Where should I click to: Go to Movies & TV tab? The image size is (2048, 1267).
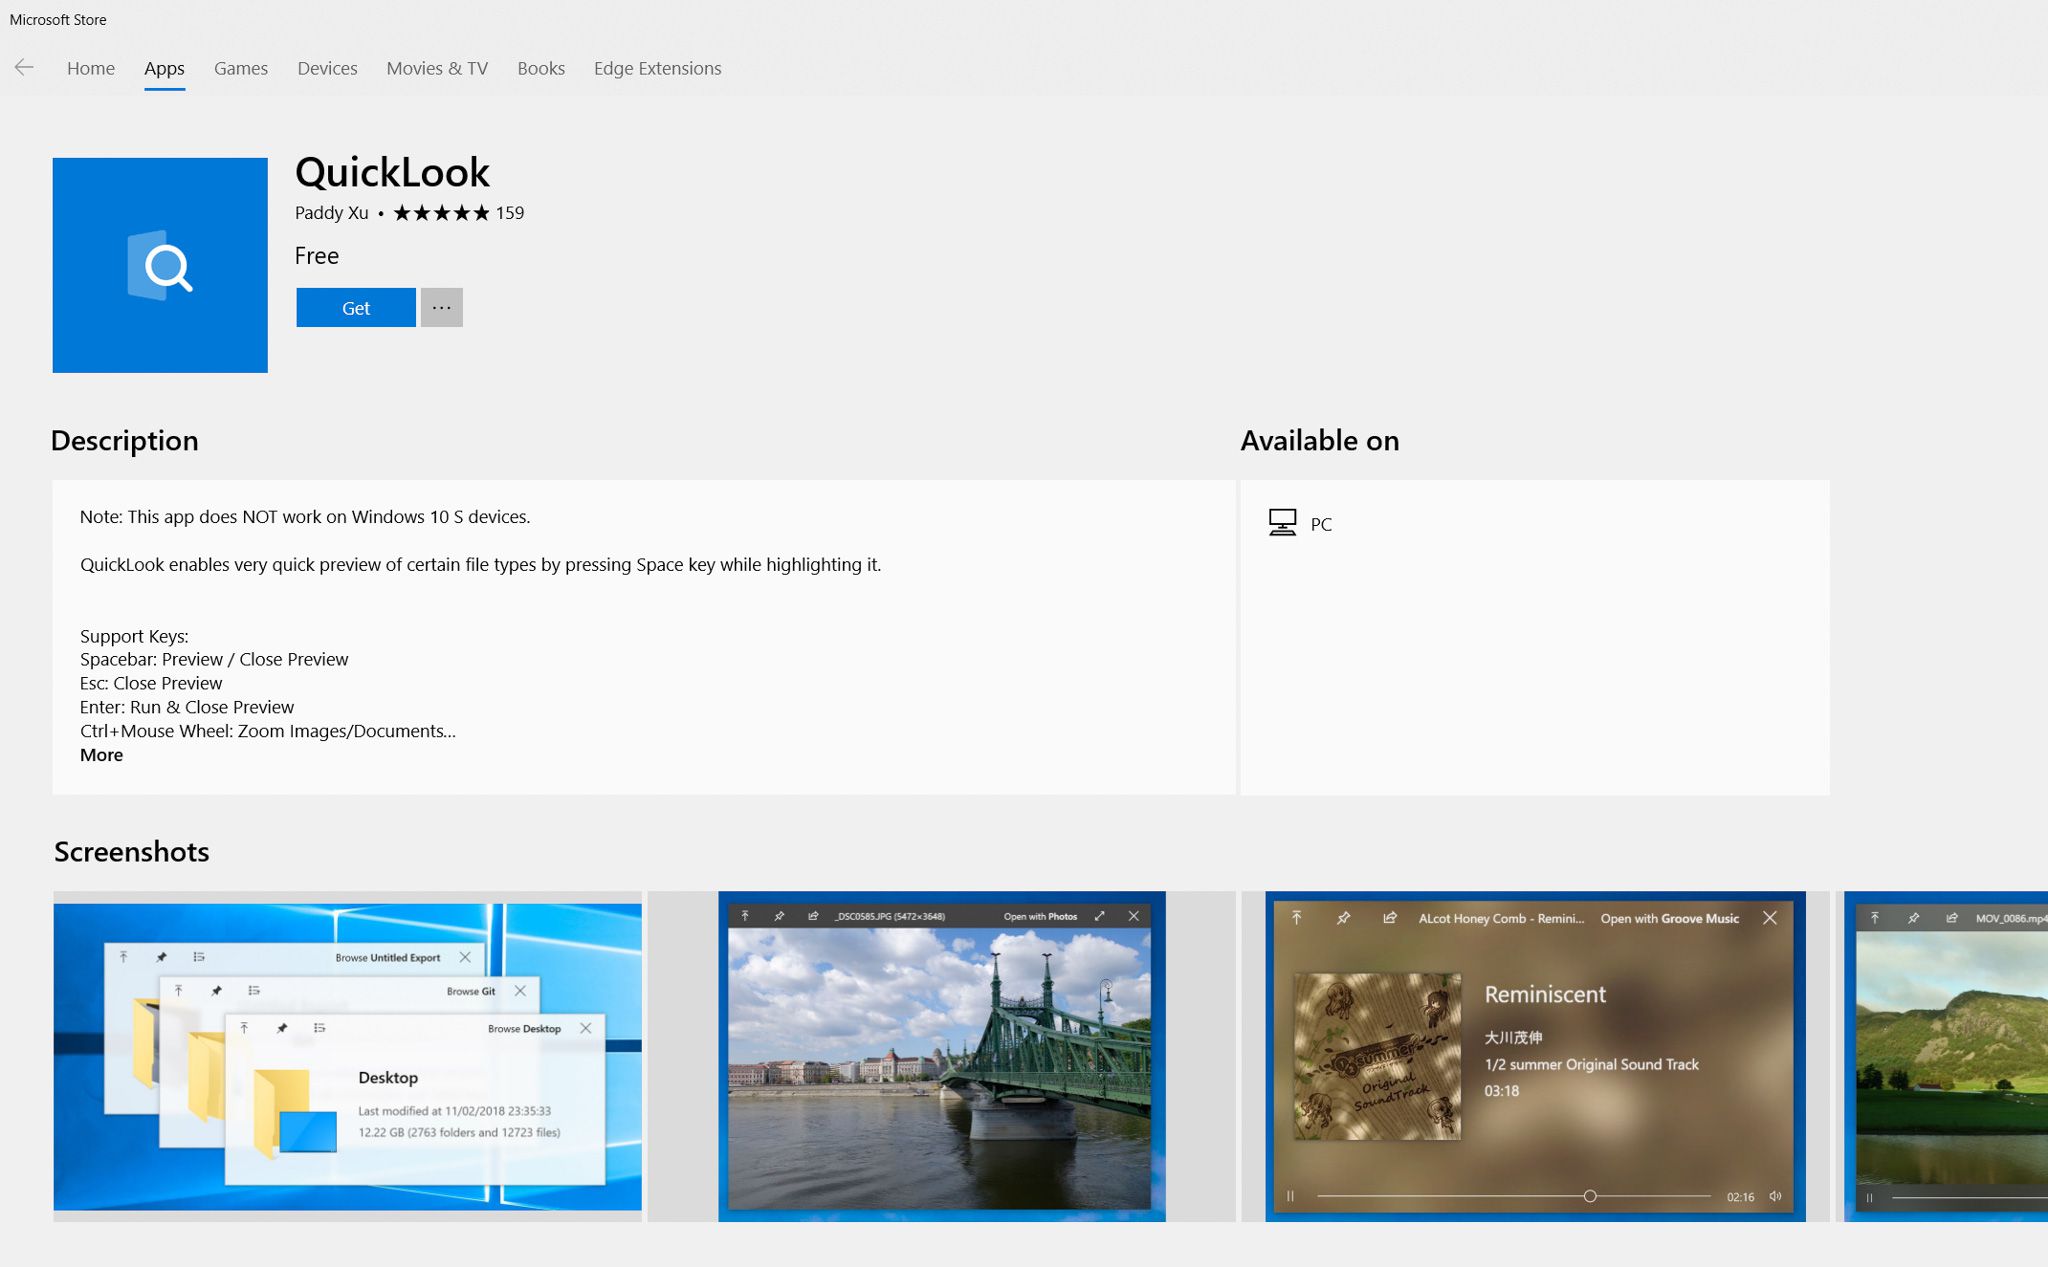[x=437, y=68]
